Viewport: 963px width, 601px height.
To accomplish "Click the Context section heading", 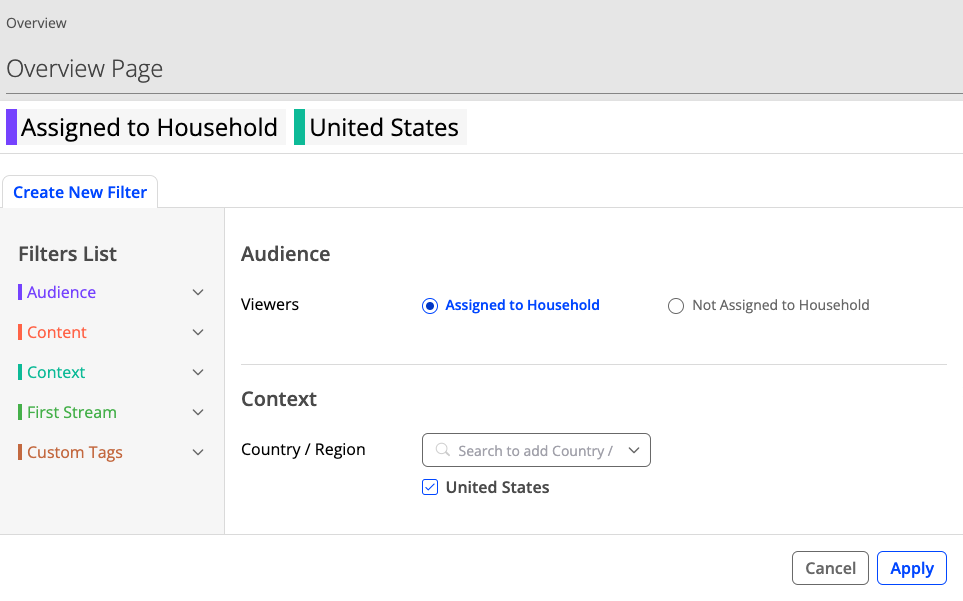I will pyautogui.click(x=279, y=399).
